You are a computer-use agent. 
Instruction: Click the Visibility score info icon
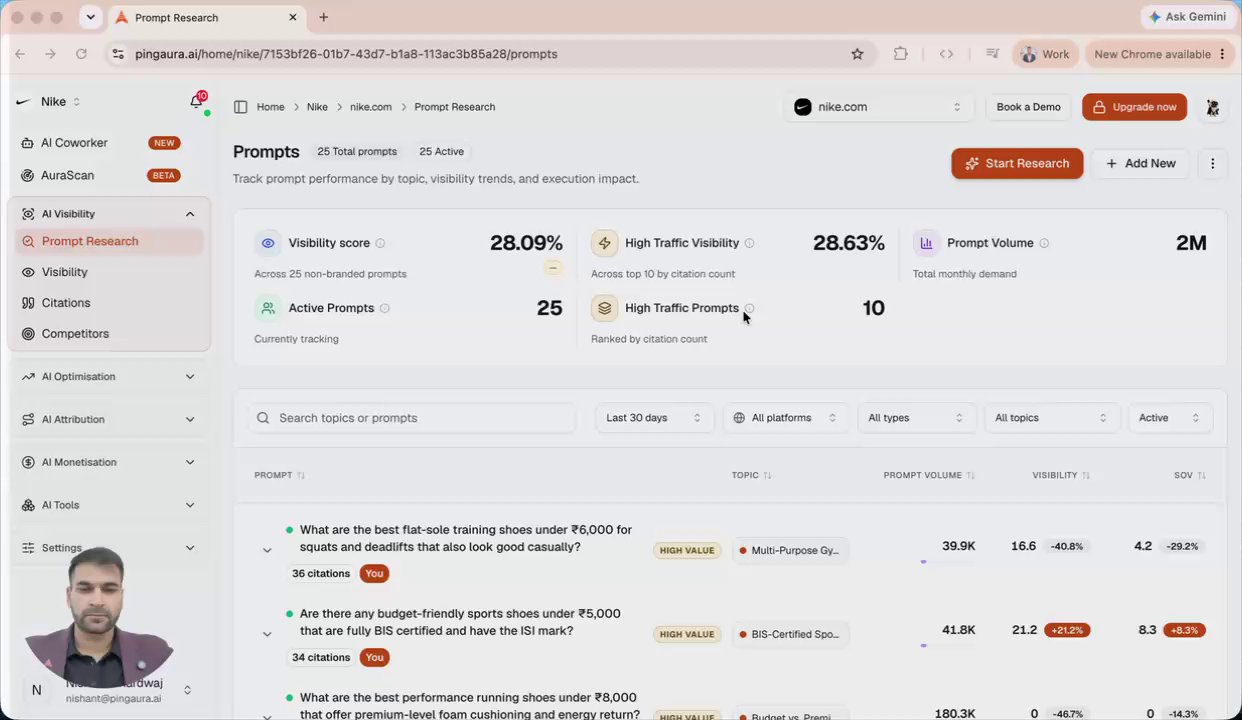pos(380,243)
